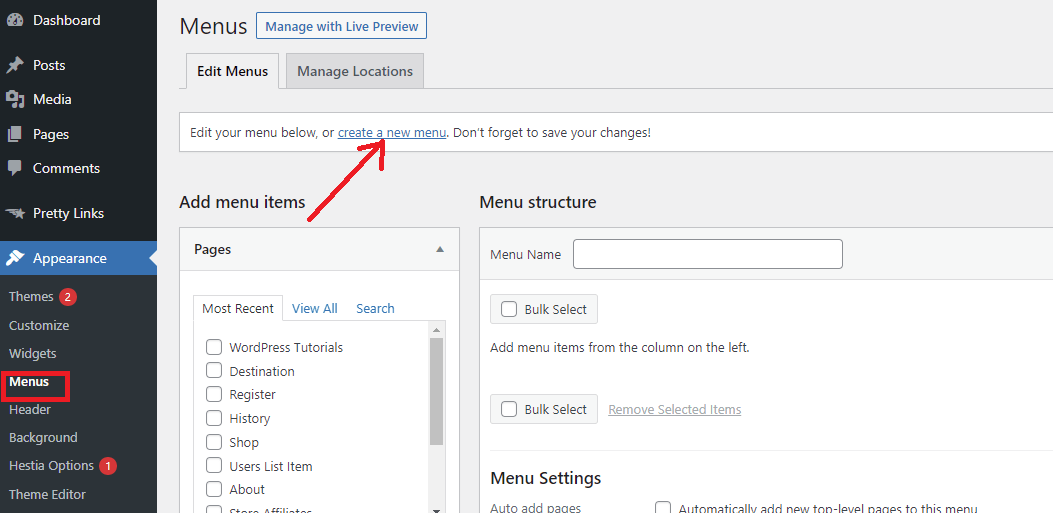Image resolution: width=1053 pixels, height=513 pixels.
Task: Open Themes under Appearance
Action: coord(31,297)
